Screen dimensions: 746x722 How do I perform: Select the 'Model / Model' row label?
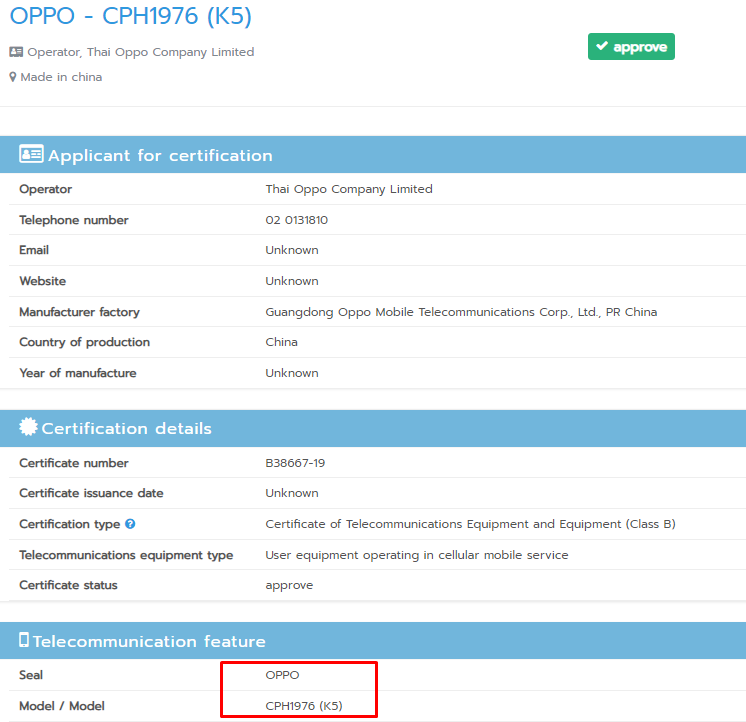[x=62, y=706]
